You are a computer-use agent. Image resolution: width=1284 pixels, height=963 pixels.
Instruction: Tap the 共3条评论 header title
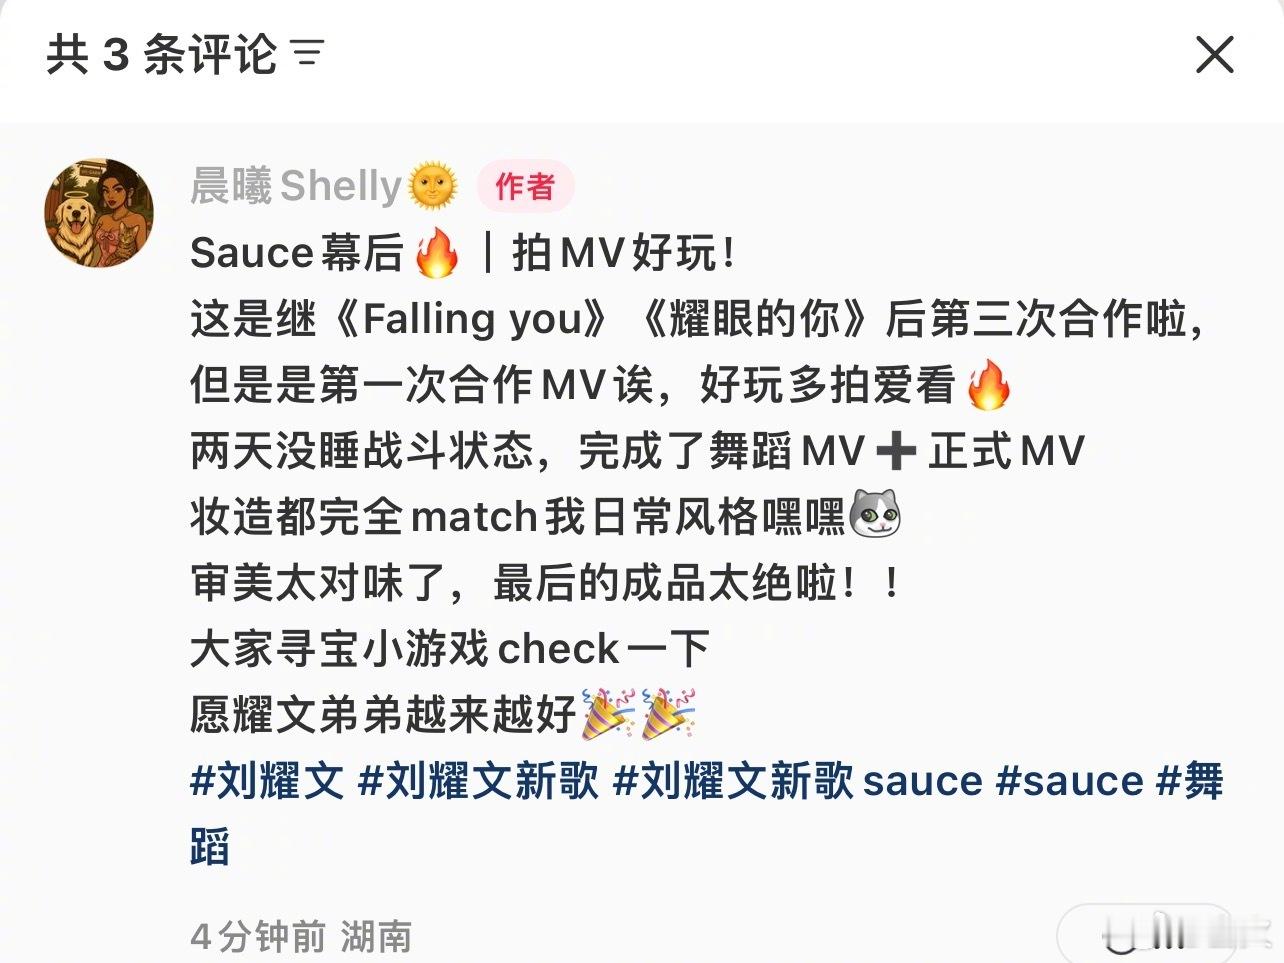point(161,54)
